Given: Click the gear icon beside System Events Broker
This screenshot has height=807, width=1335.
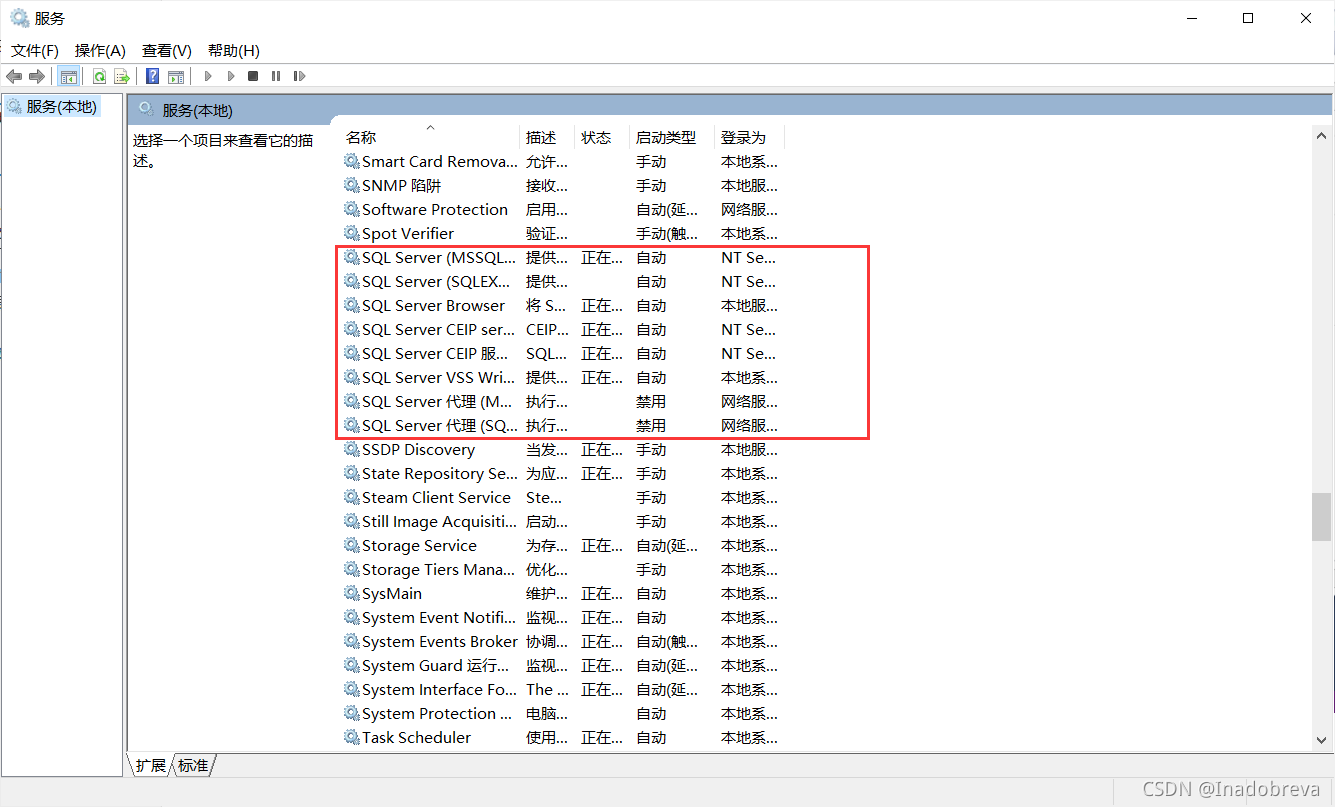Looking at the screenshot, I should click(x=351, y=641).
